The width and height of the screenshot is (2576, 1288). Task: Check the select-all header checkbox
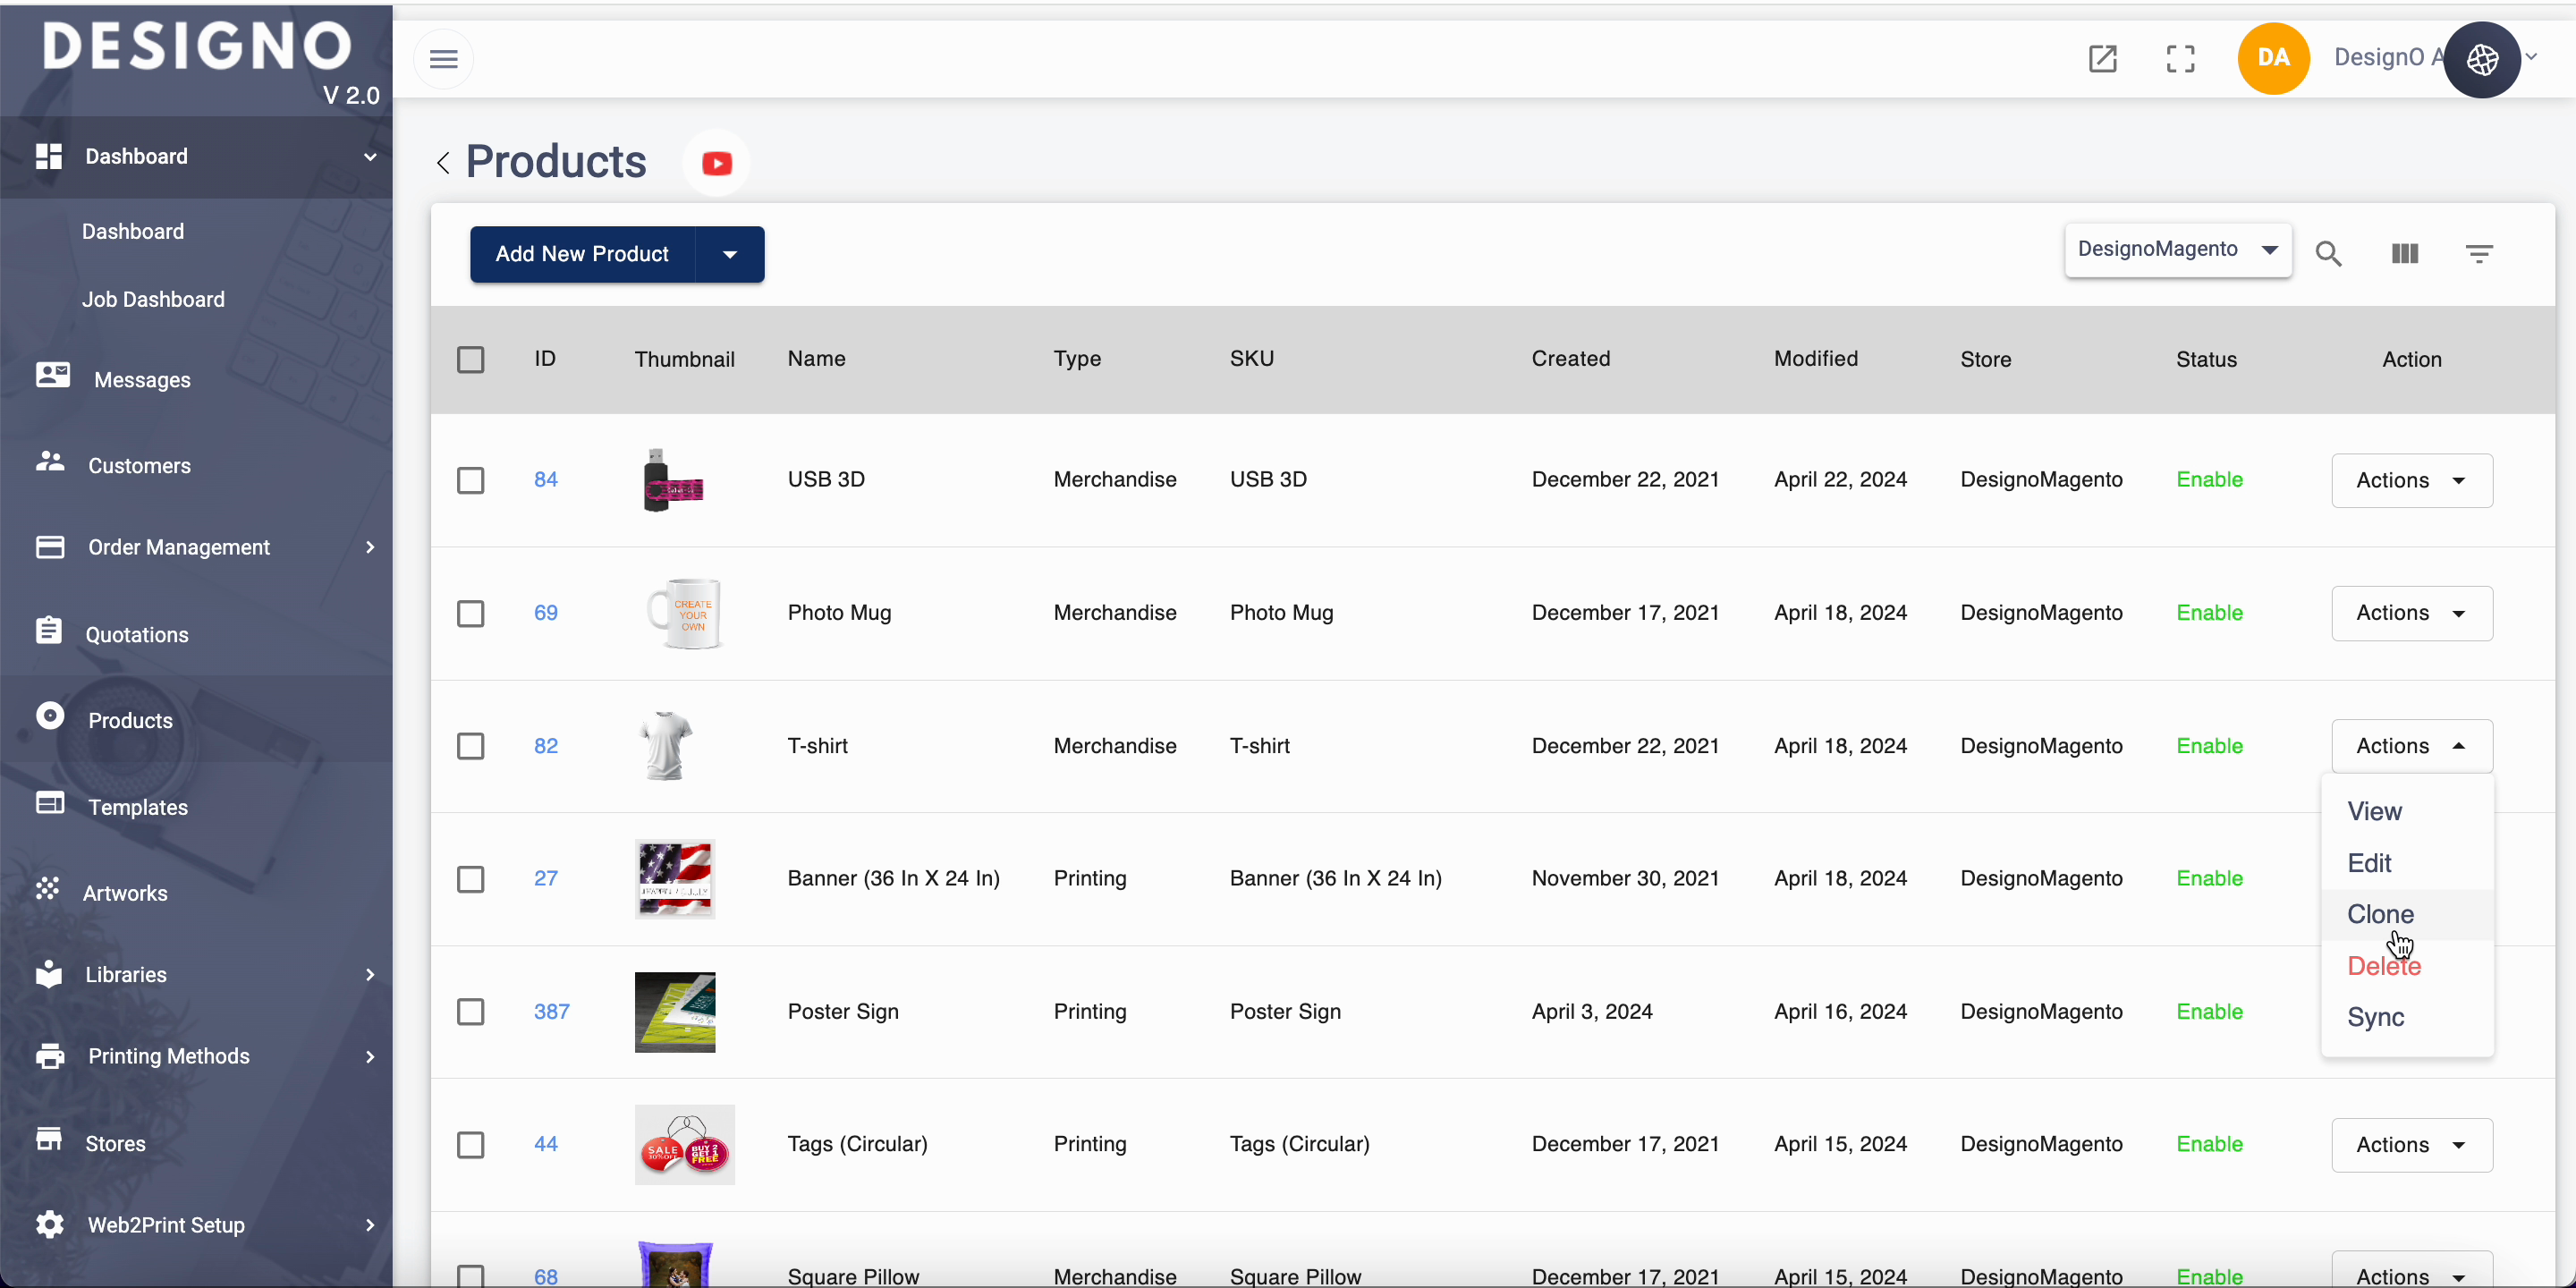coord(470,359)
